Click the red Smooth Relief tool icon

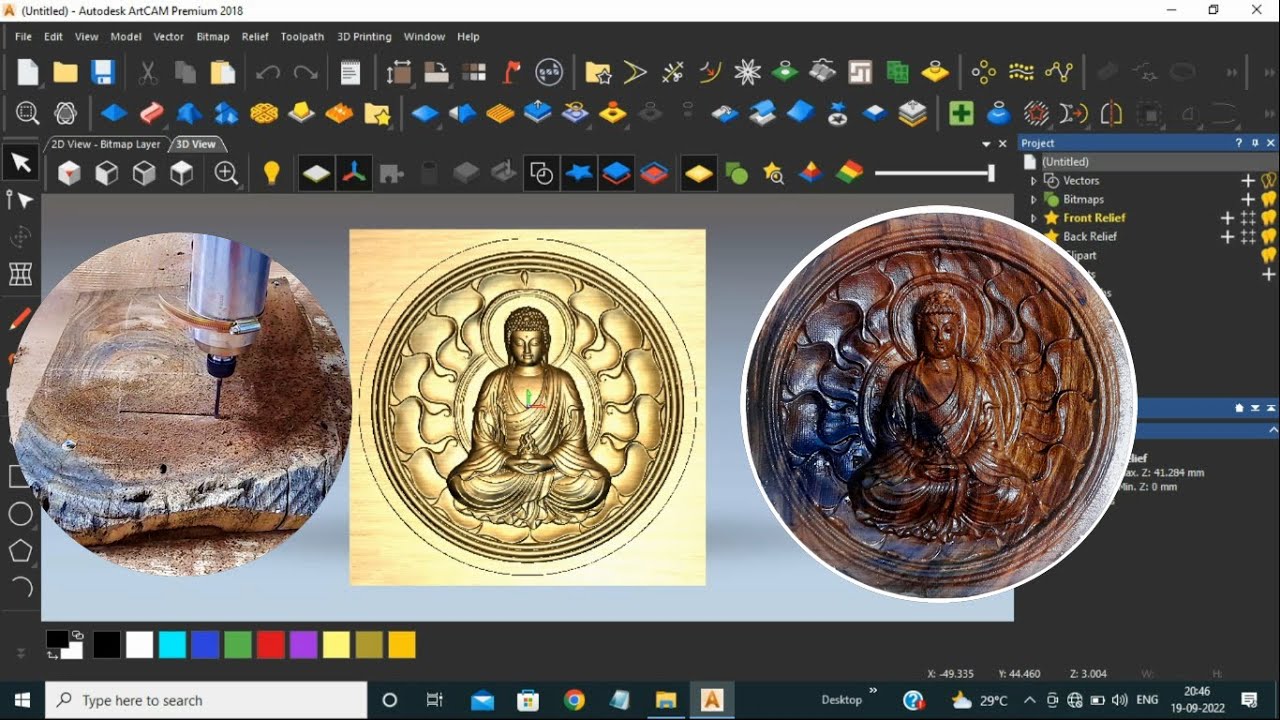(151, 113)
